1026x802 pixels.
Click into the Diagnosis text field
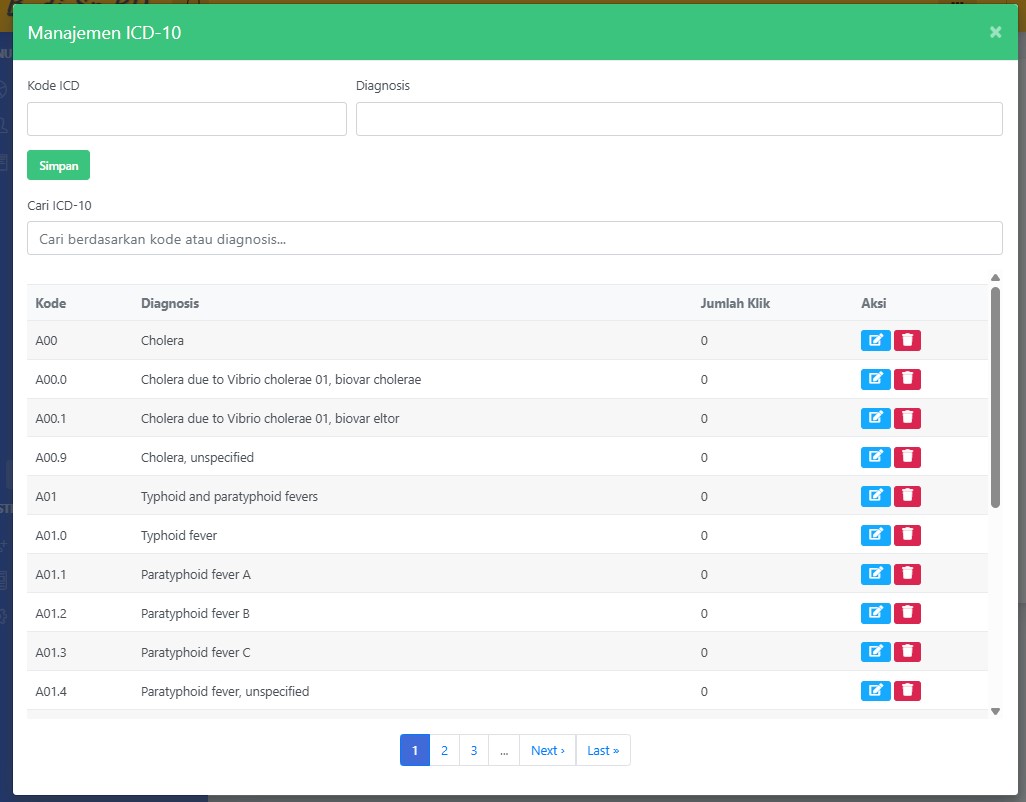678,119
